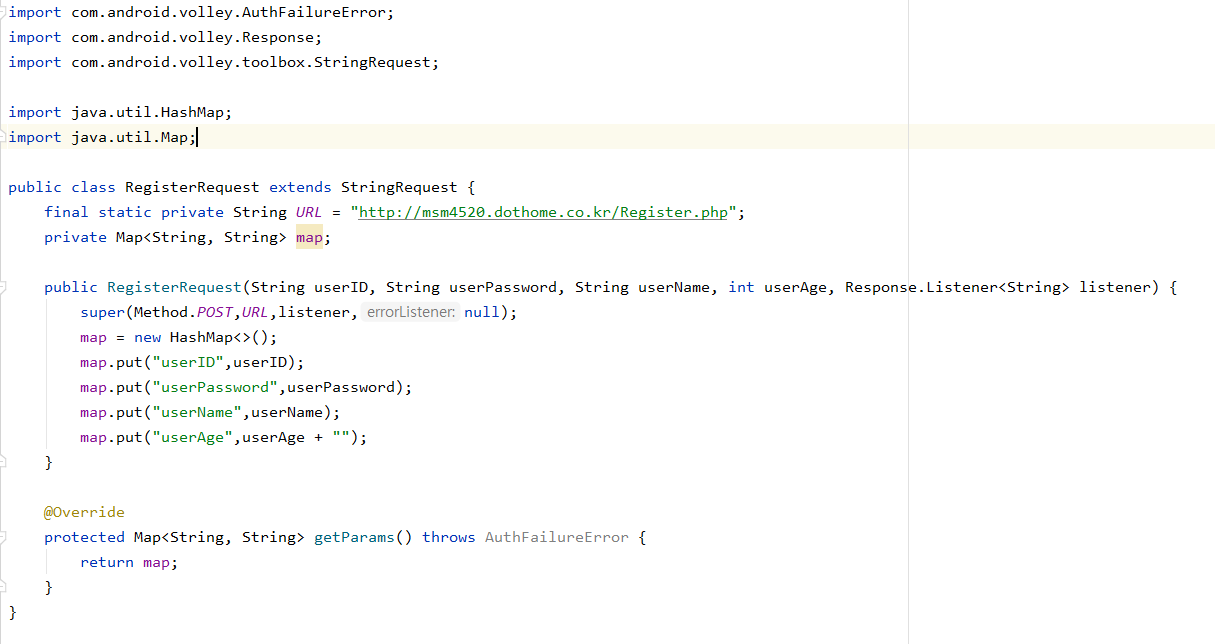
Task: Click the errorListener: inlay parameter hint
Action: (410, 312)
